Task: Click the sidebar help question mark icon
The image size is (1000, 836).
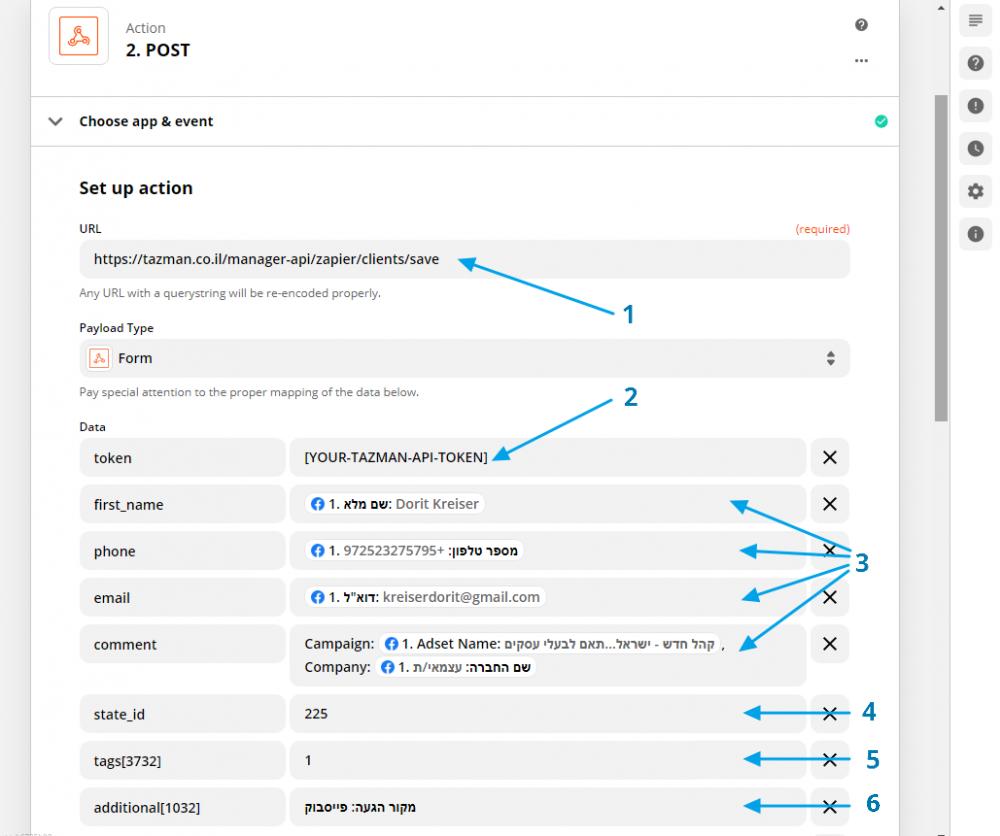Action: click(975, 64)
